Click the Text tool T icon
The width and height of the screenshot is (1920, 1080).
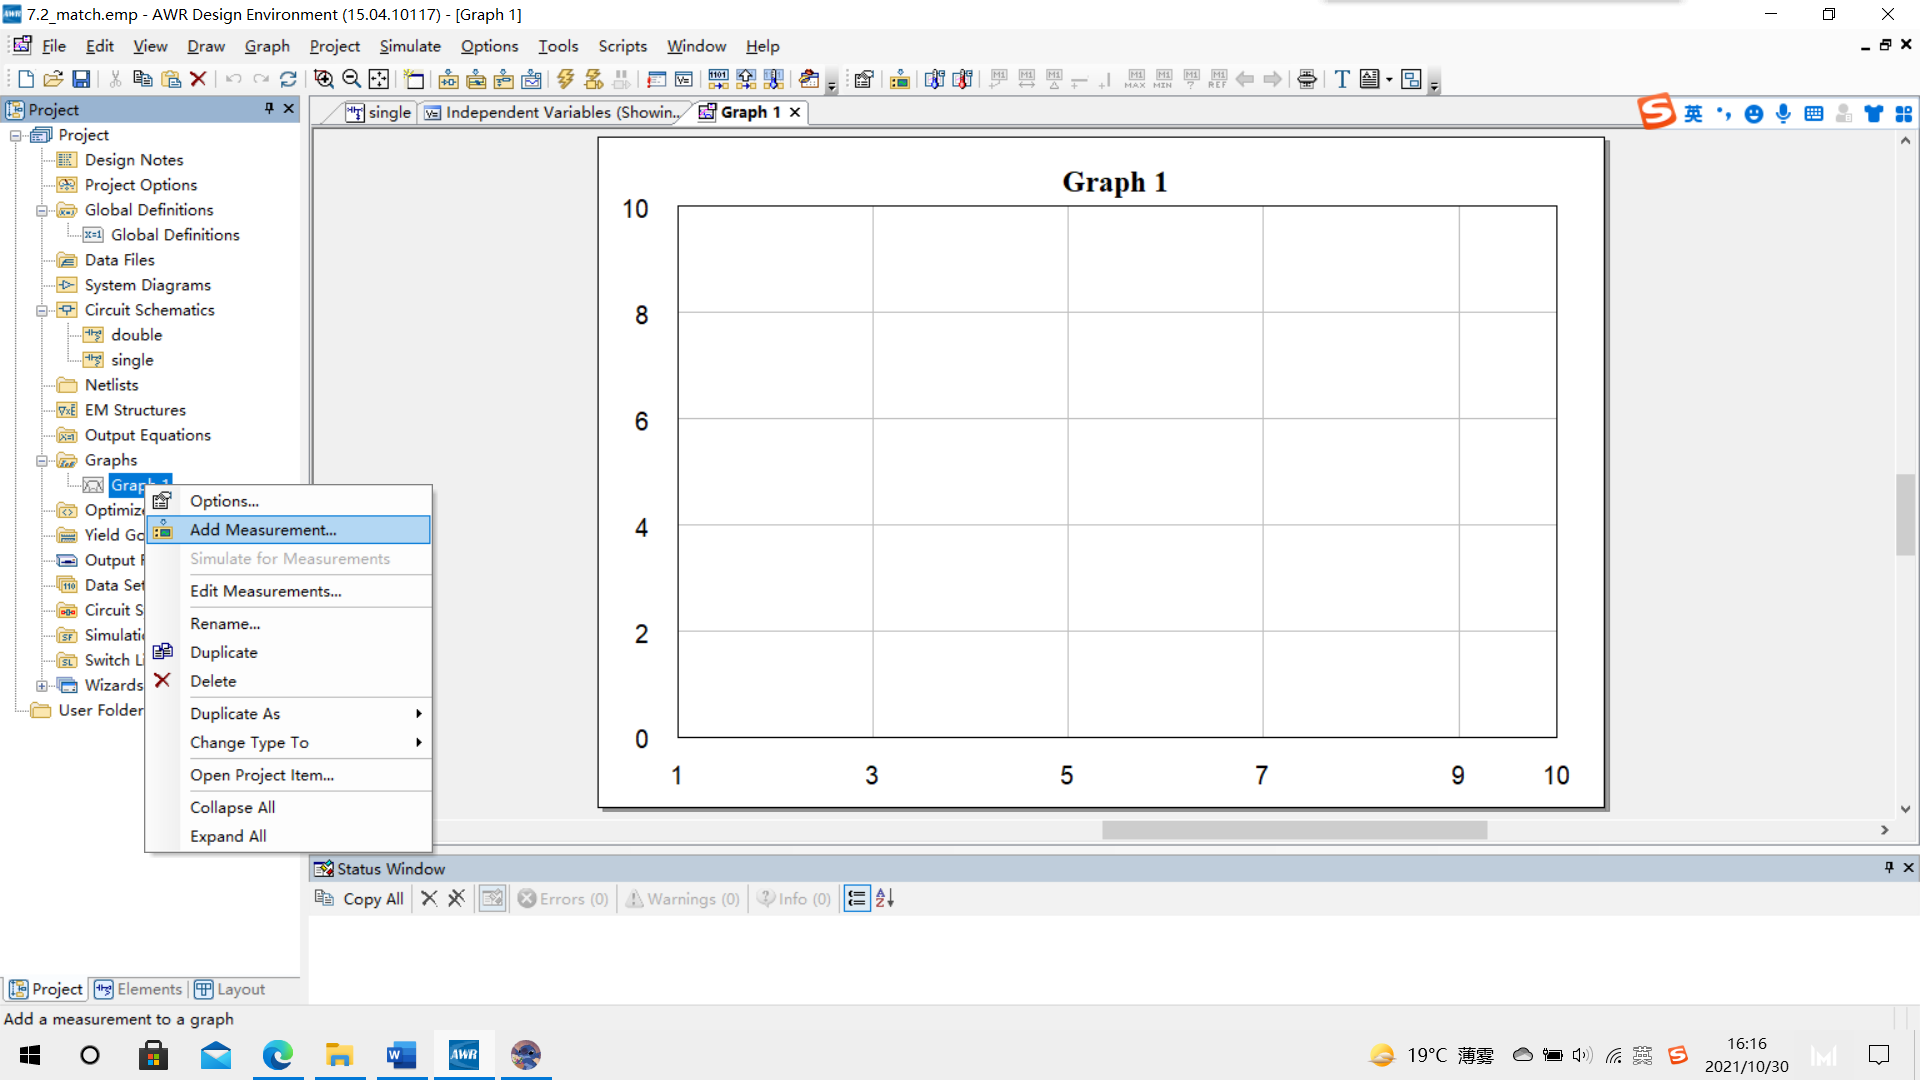[x=1342, y=79]
